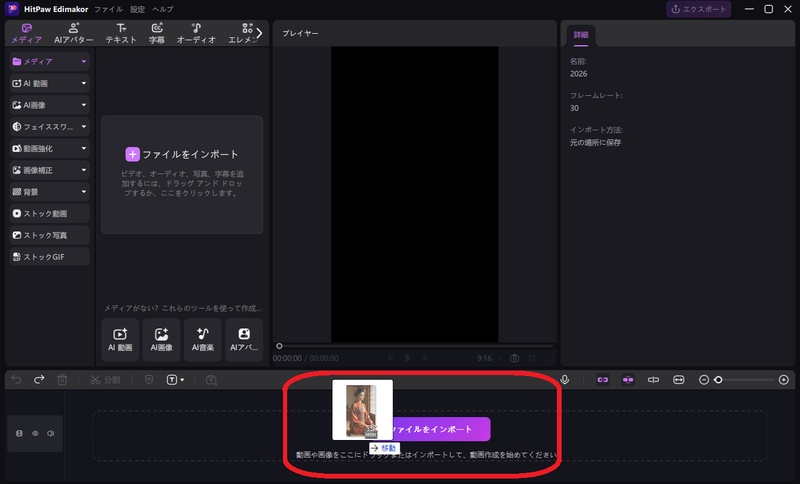Click the フェイススワップ sidebar icon
800x484 pixels.
[x=17, y=126]
